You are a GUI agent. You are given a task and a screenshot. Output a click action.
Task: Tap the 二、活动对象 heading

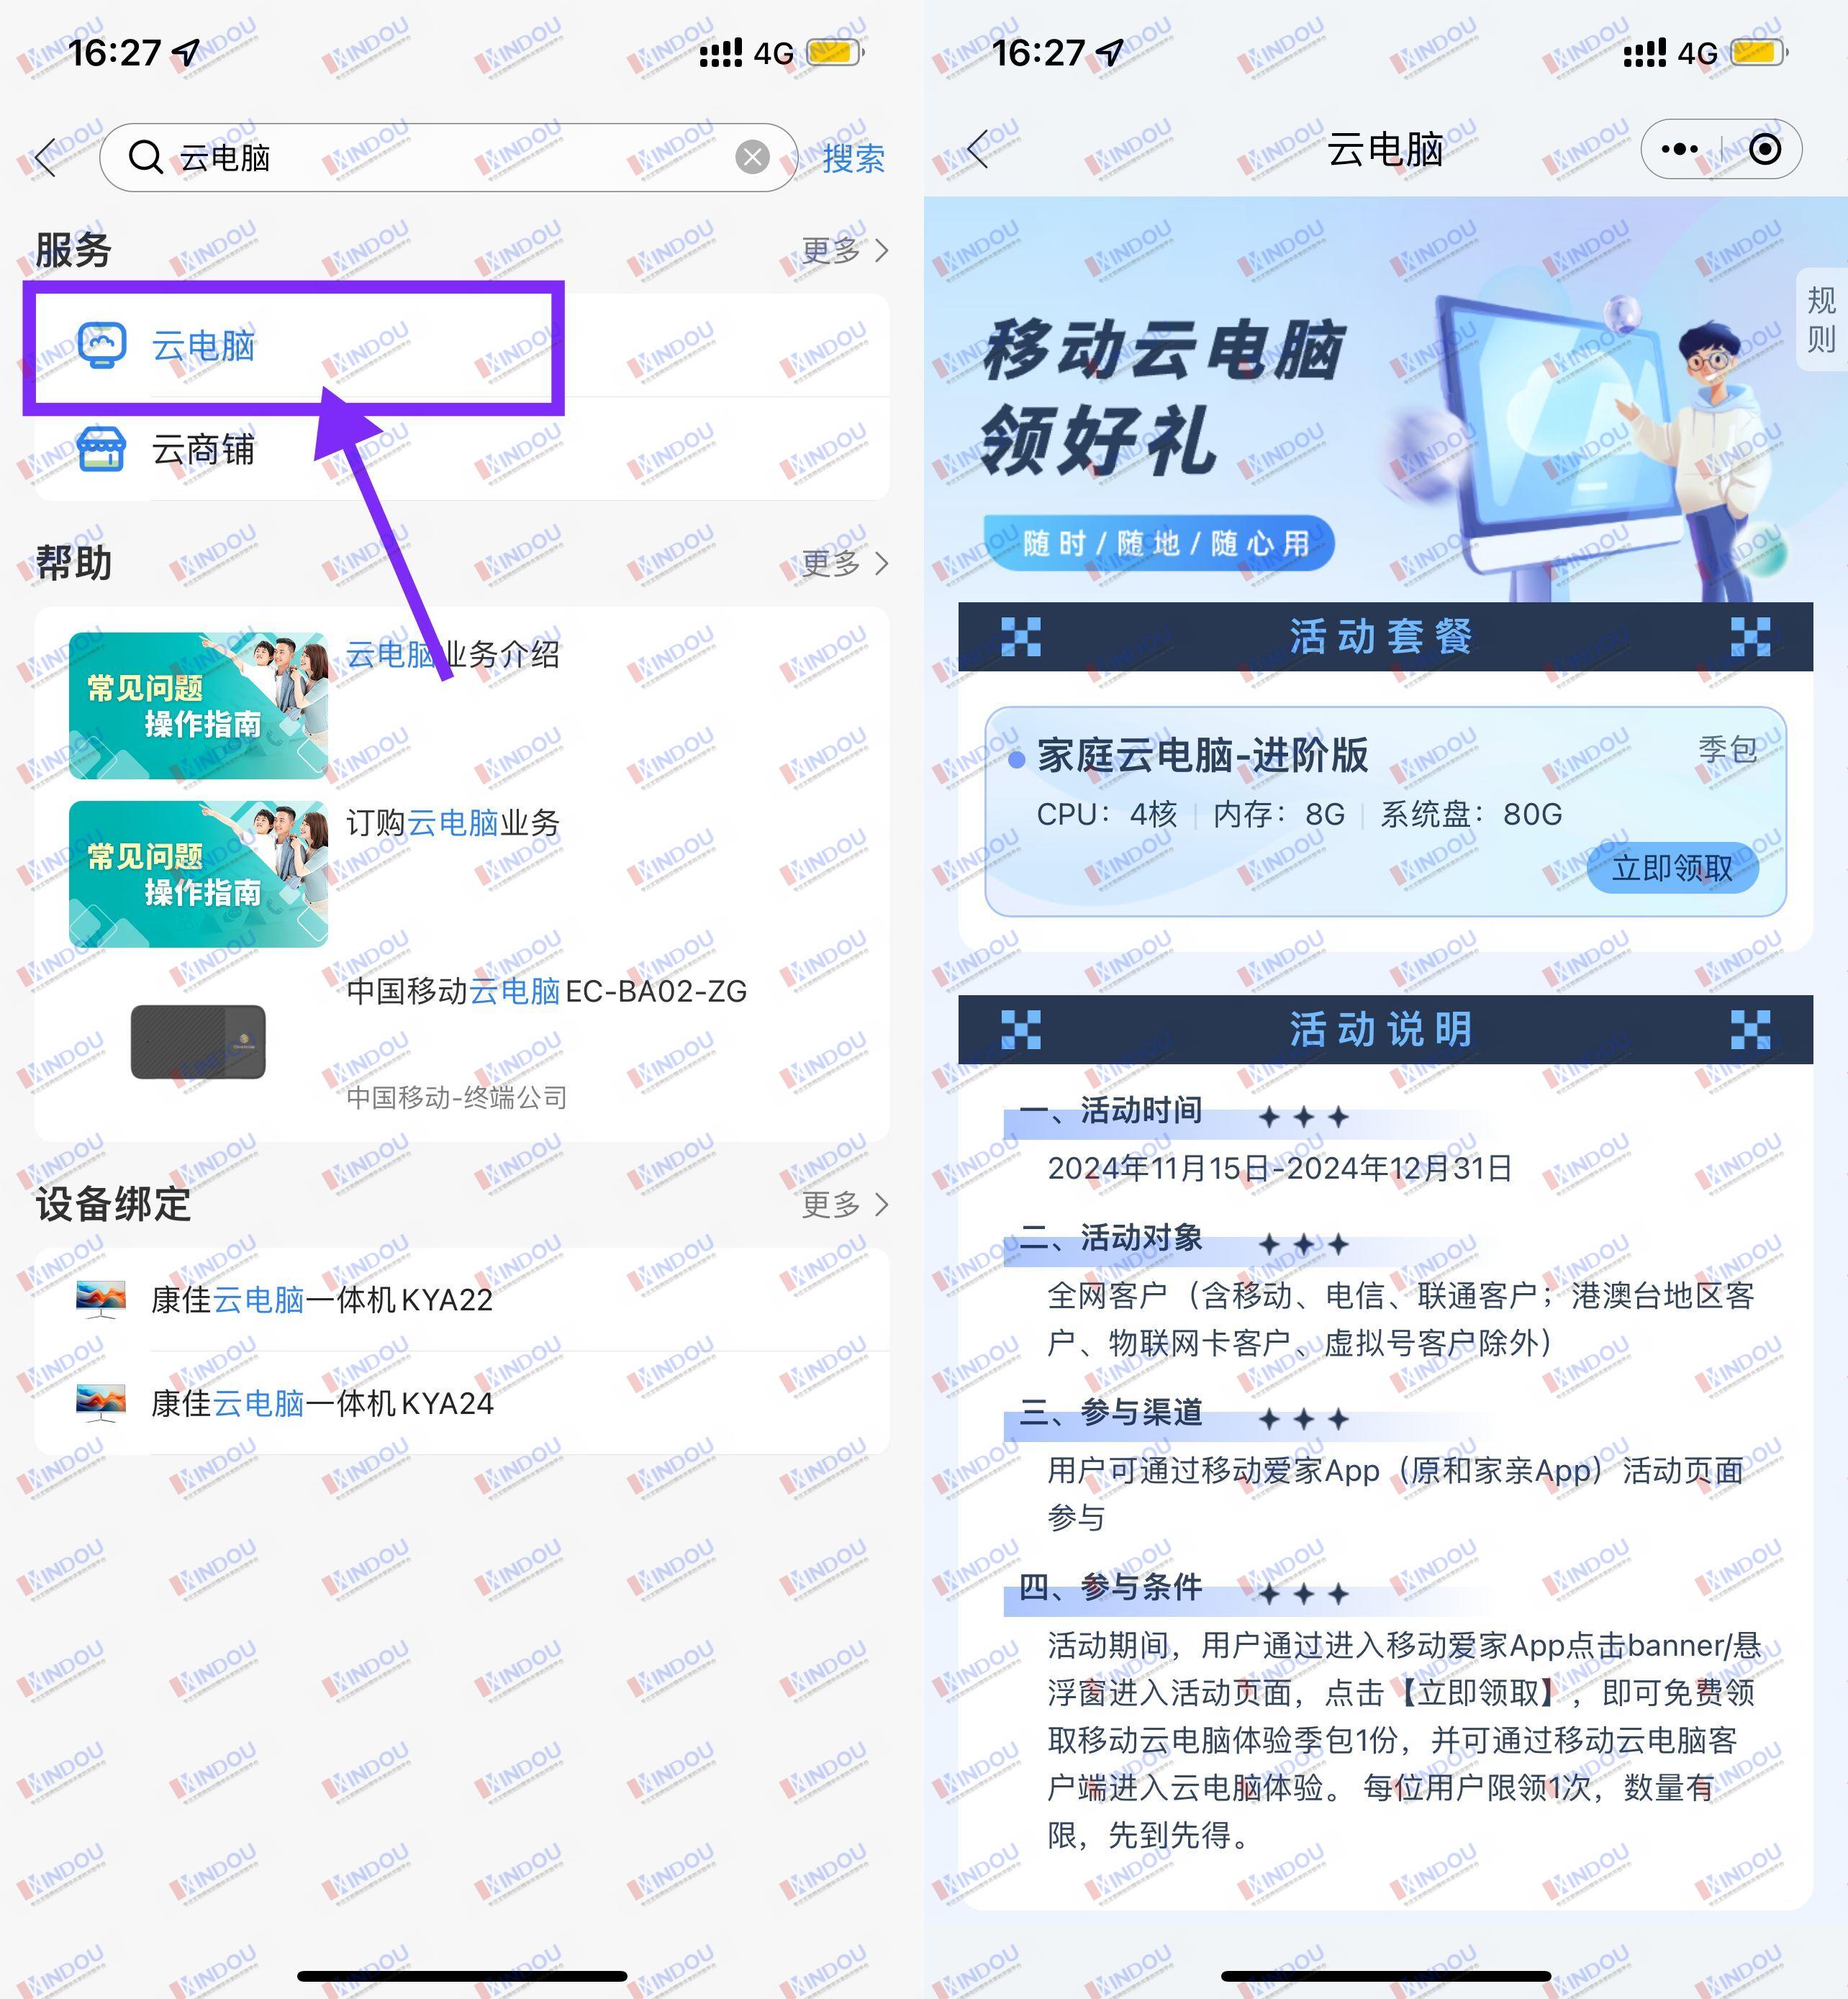pyautogui.click(x=1110, y=1238)
